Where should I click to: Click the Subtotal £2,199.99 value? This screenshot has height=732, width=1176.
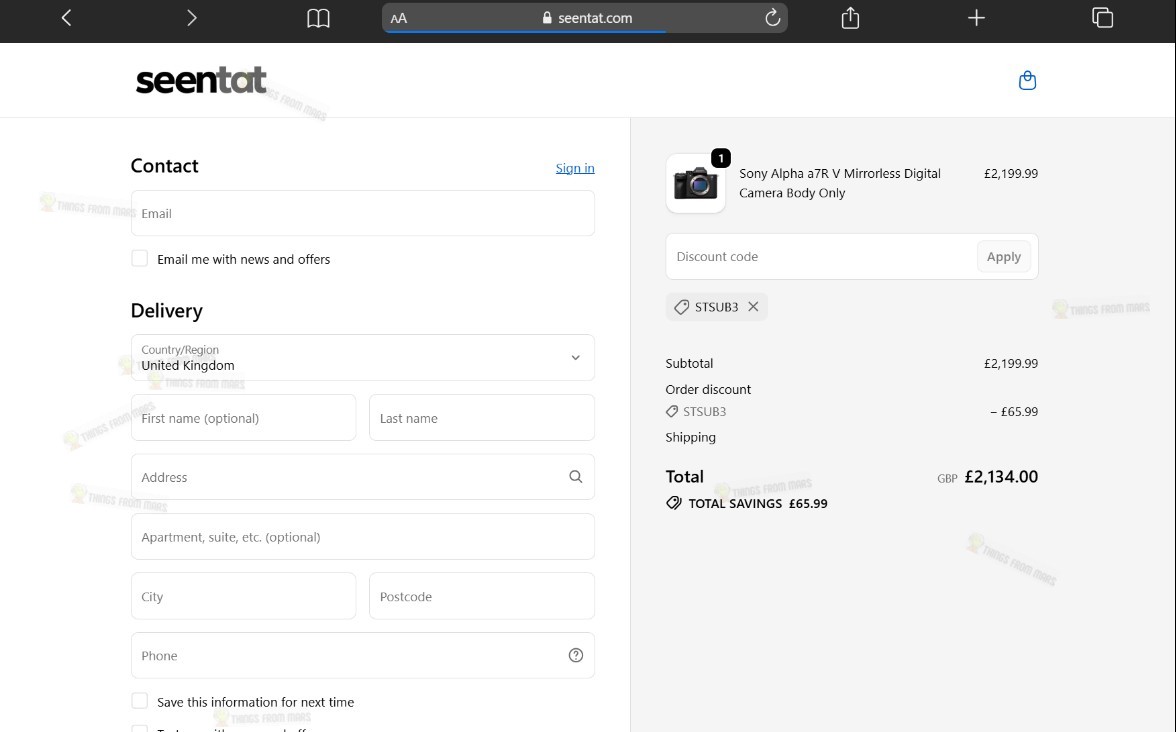(x=1010, y=363)
